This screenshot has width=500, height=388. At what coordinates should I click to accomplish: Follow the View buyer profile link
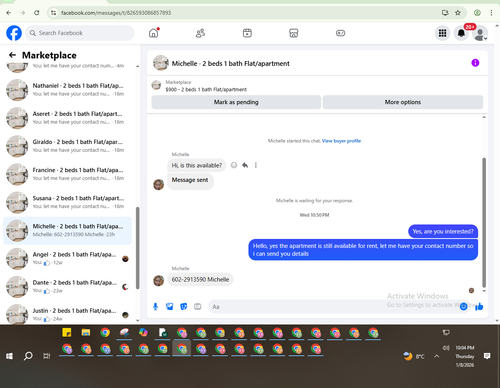pos(341,141)
